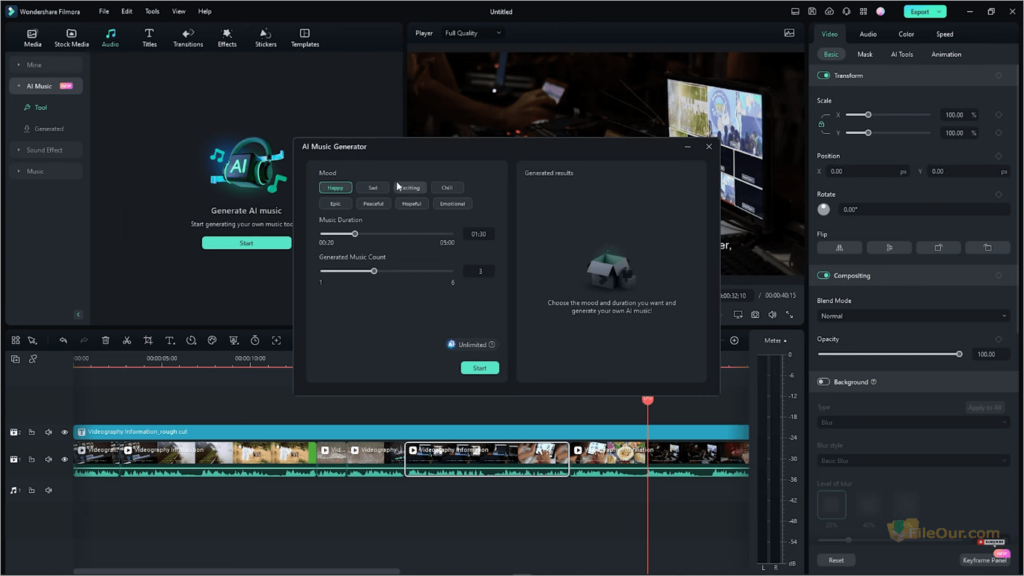This screenshot has height=576, width=1024.
Task: Click the Delete trash icon above timeline
Action: coord(105,341)
